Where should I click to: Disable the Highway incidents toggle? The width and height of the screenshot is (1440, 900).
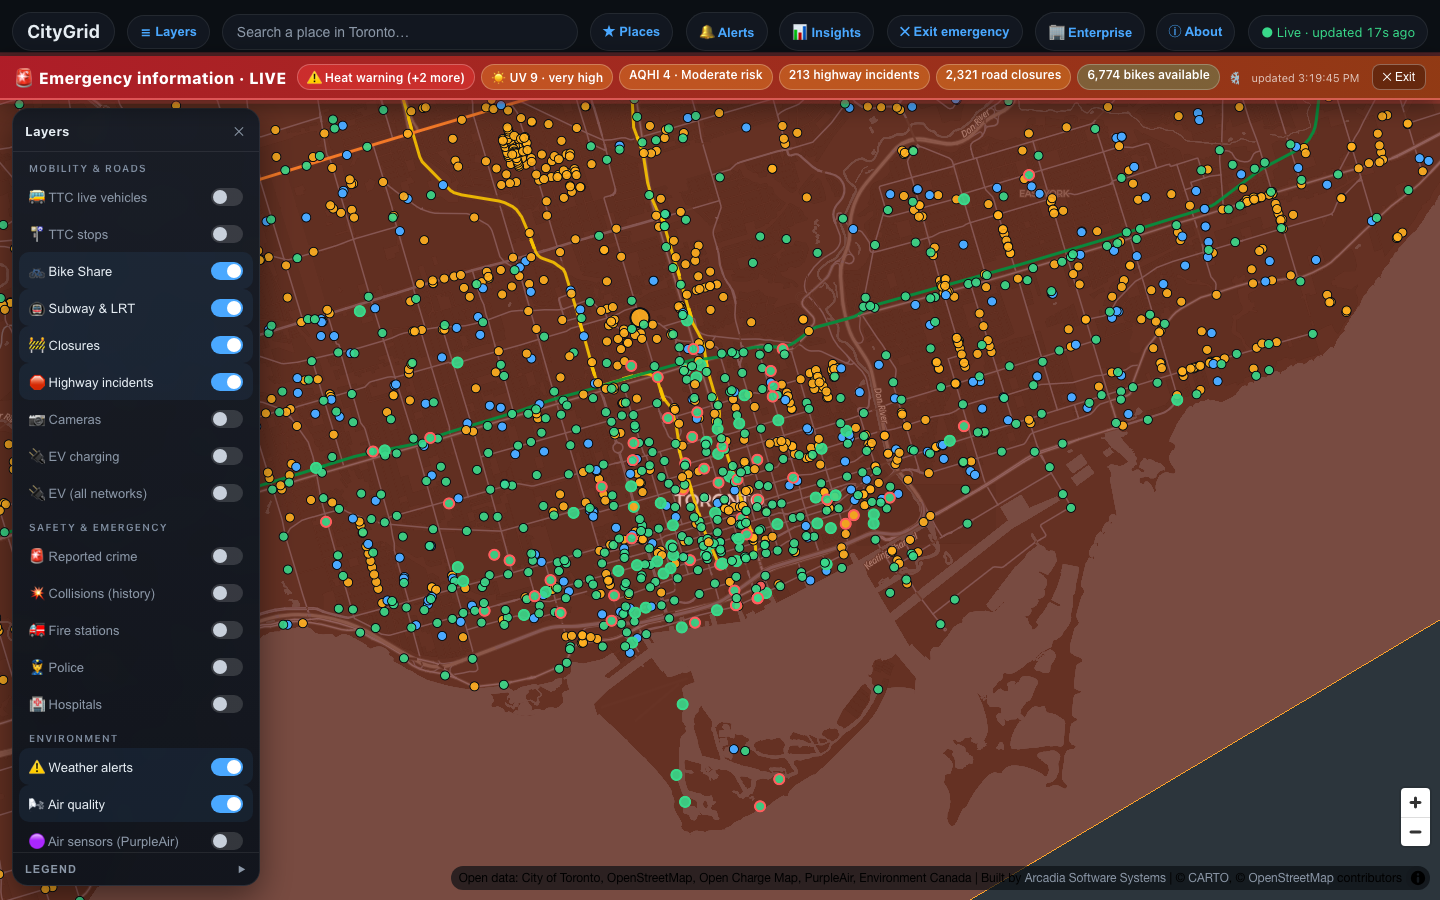(227, 382)
